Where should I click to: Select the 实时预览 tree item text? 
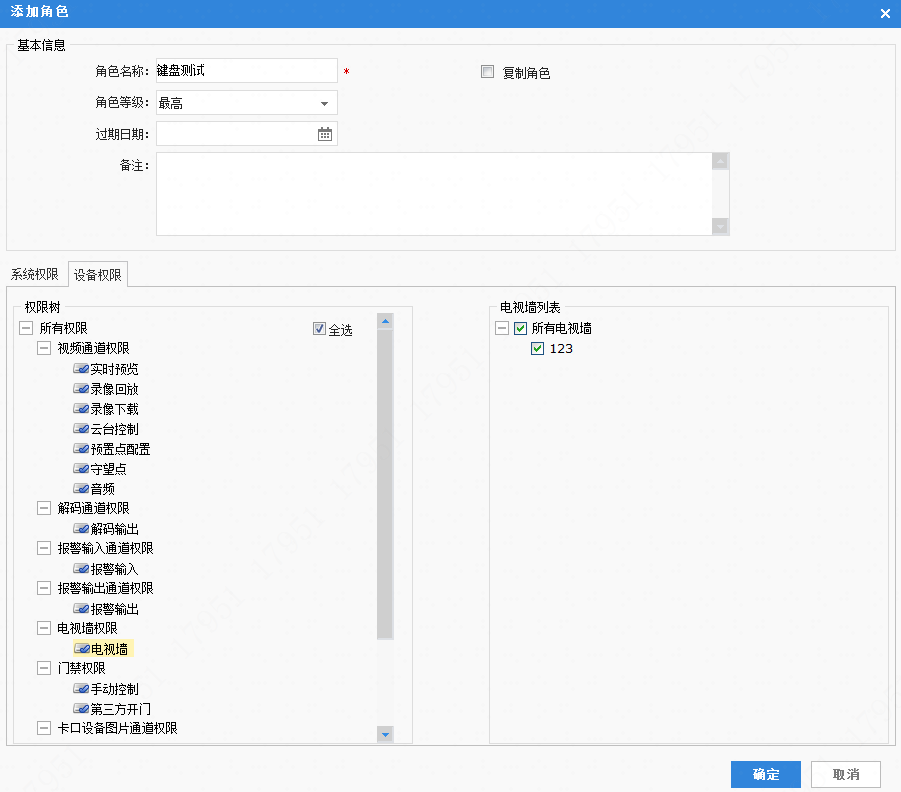[114, 369]
